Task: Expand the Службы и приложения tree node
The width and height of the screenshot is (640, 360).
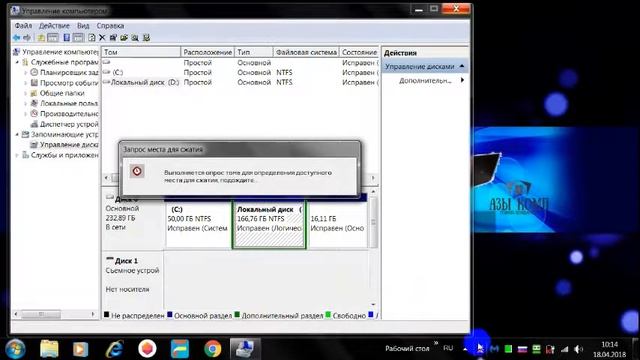Action: coord(17,155)
